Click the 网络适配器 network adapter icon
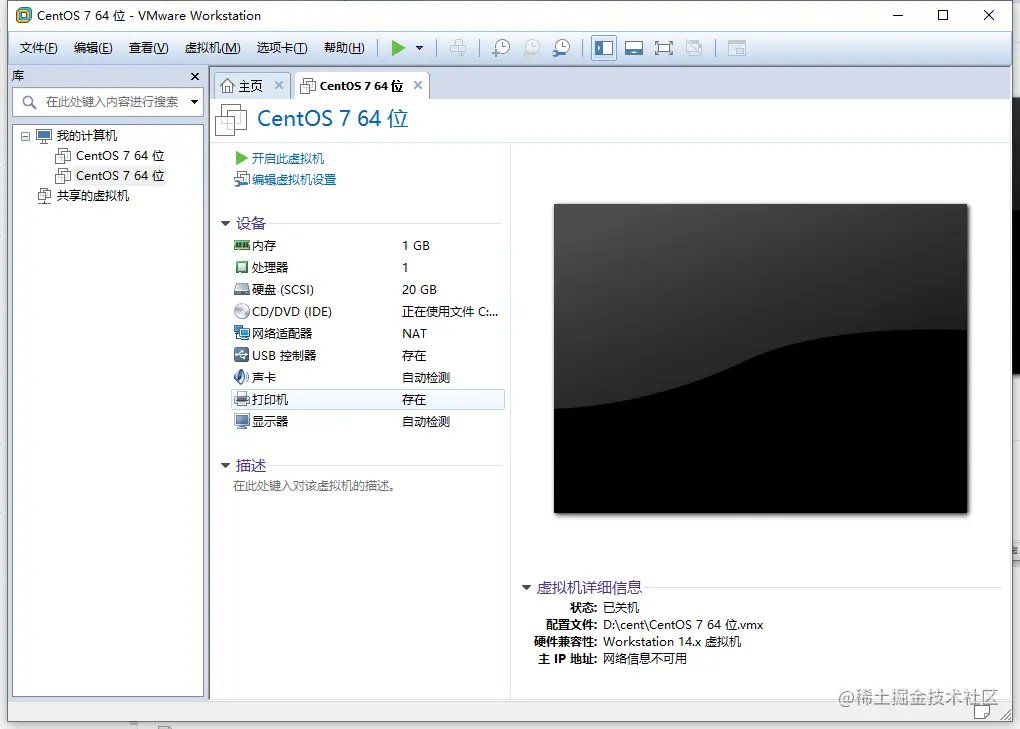The width and height of the screenshot is (1020, 729). [242, 333]
